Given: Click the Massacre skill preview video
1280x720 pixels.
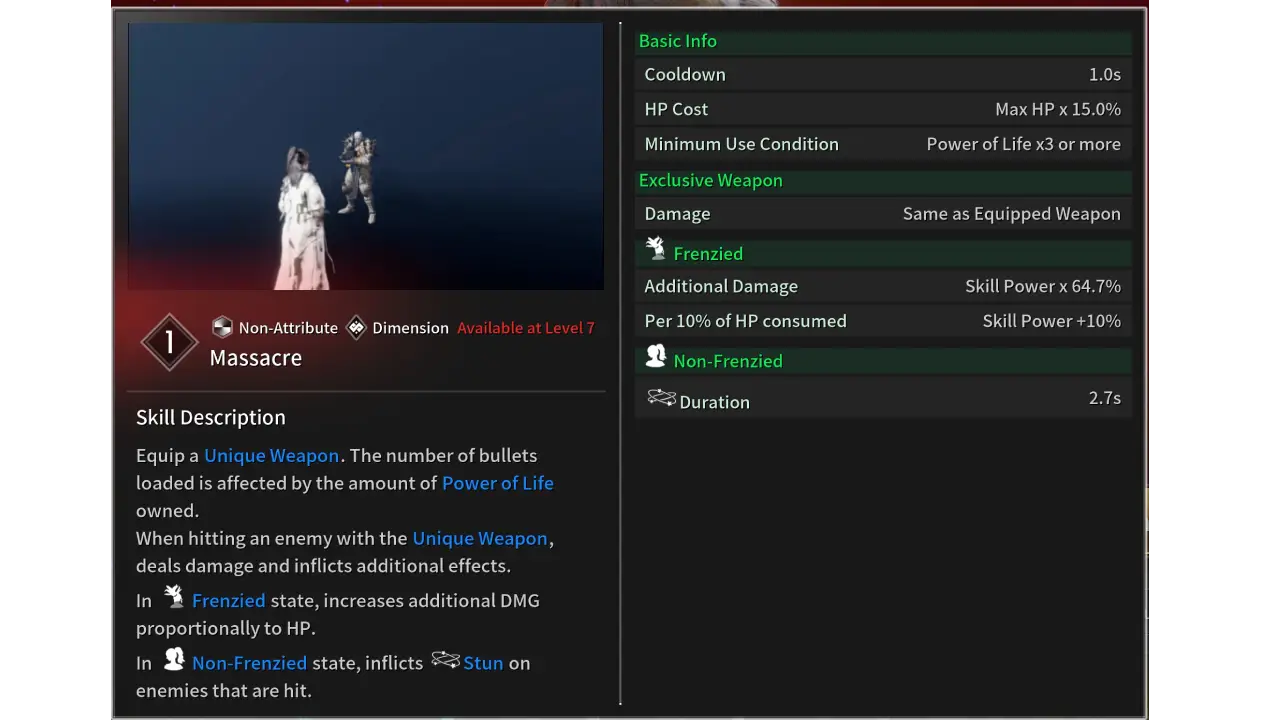Looking at the screenshot, I should pyautogui.click(x=365, y=157).
